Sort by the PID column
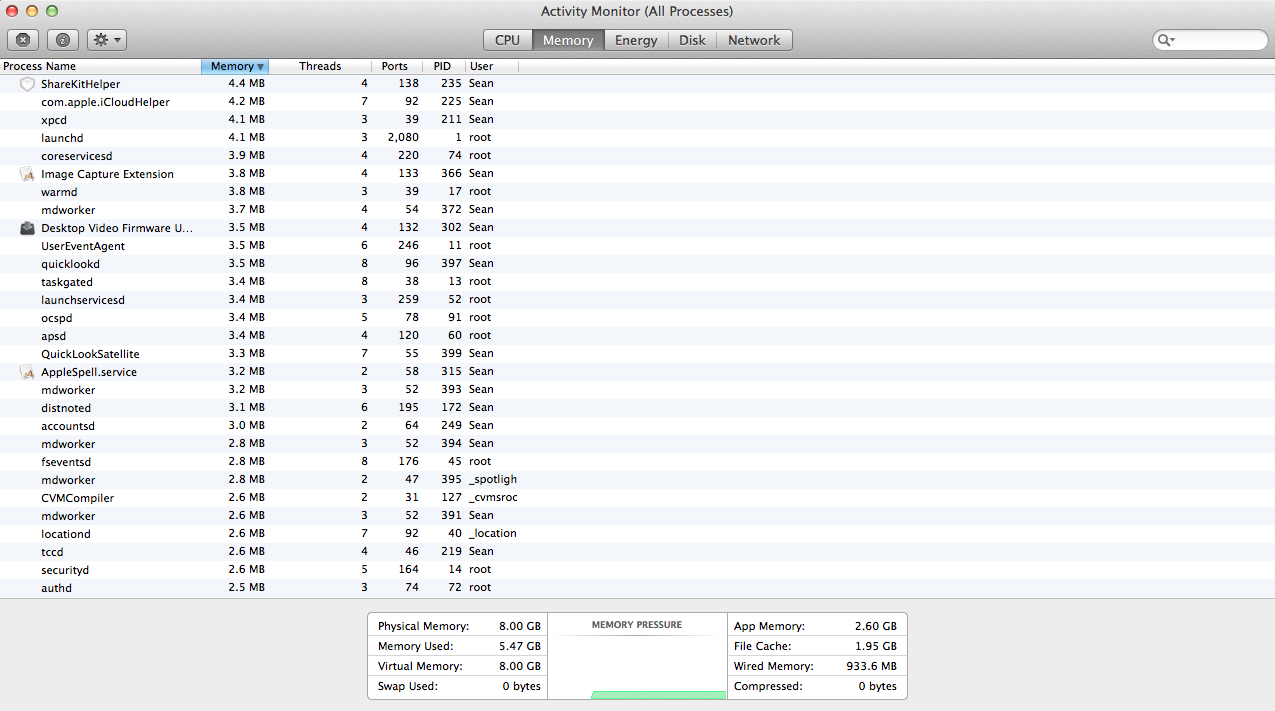Image resolution: width=1275 pixels, height=711 pixels. 444,66
